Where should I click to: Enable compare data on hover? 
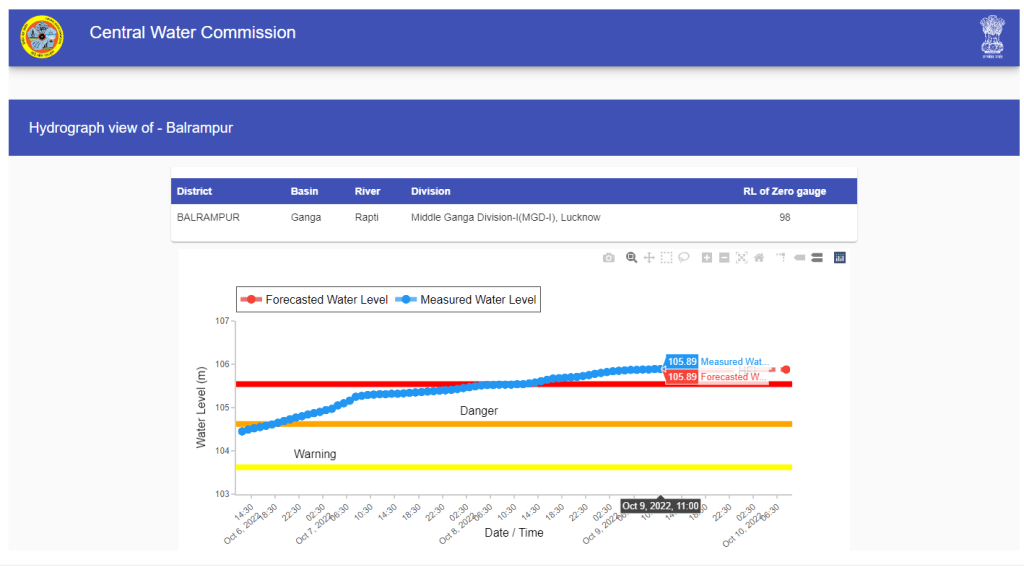pos(817,258)
